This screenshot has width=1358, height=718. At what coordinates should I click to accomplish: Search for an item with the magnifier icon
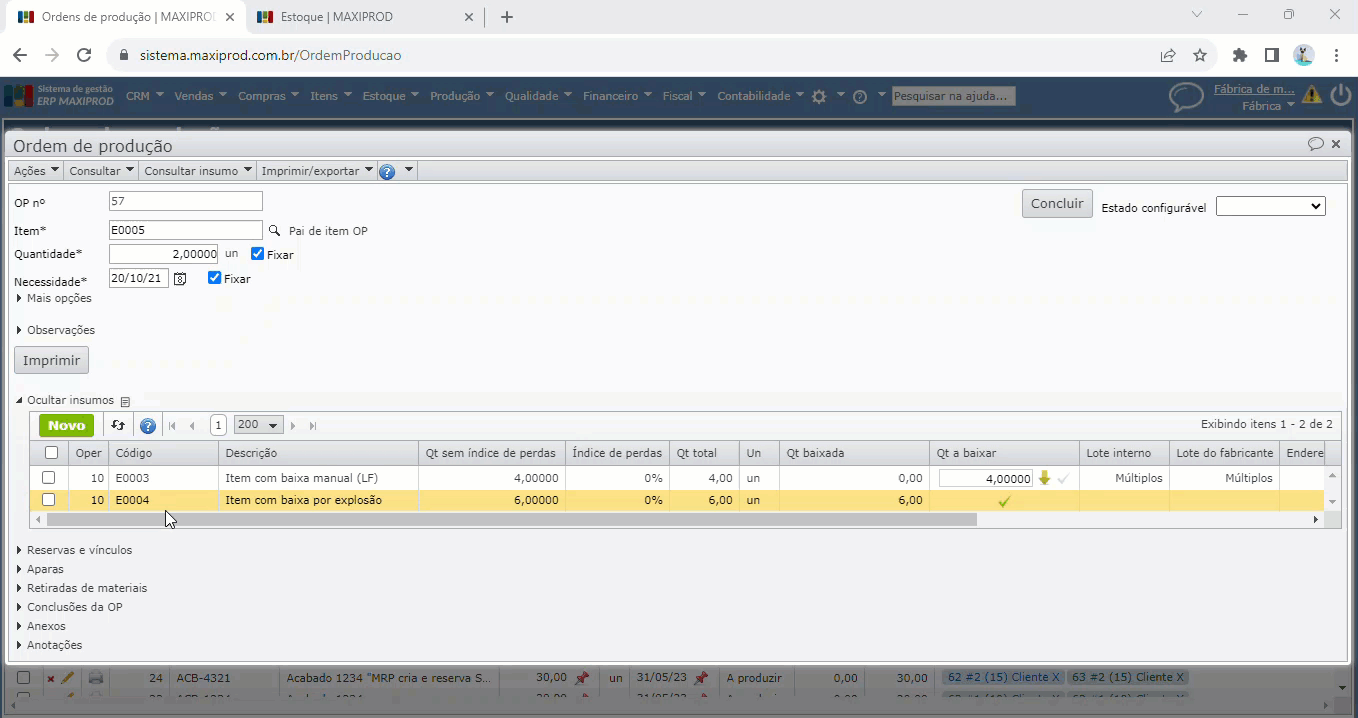(x=275, y=230)
